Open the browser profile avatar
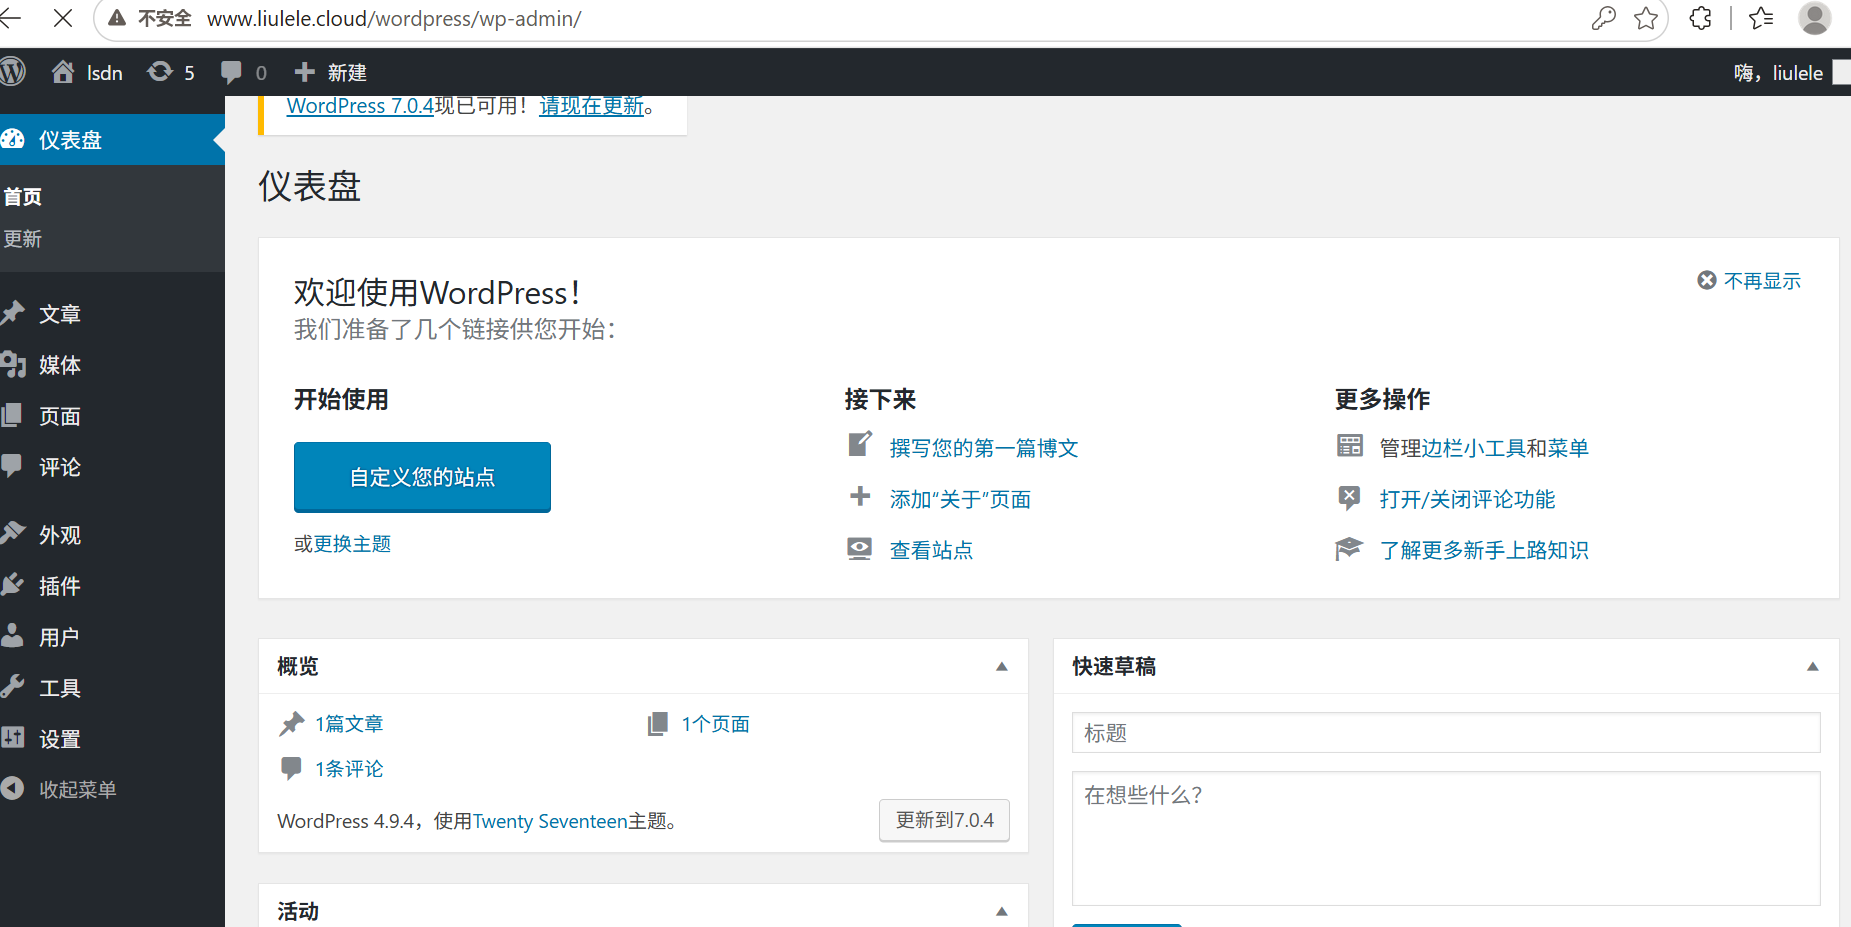 click(1815, 18)
